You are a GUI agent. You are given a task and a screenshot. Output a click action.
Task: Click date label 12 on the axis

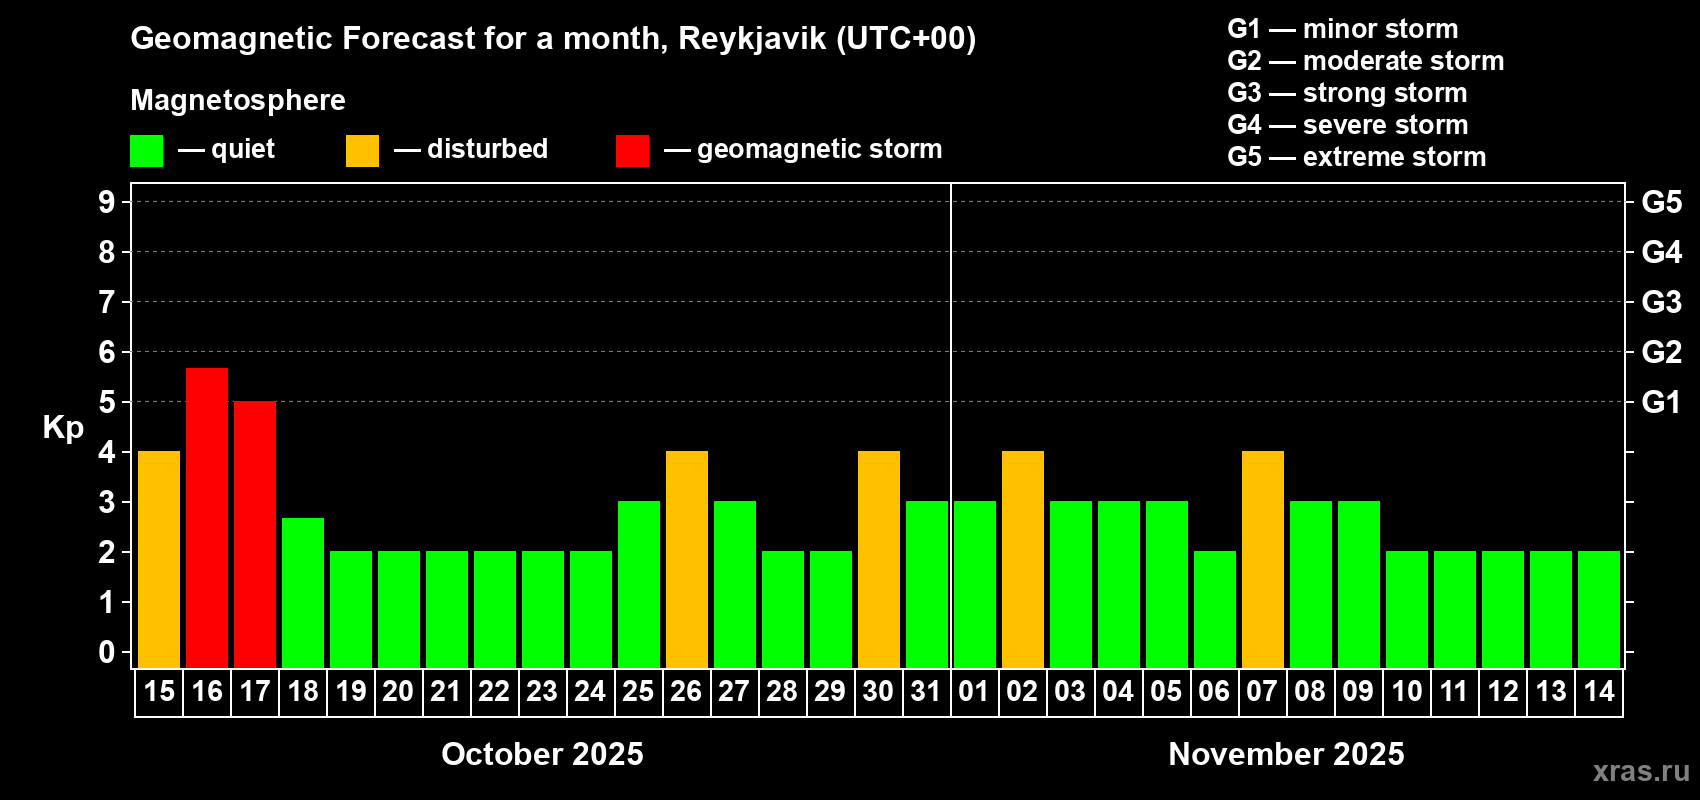[1503, 692]
